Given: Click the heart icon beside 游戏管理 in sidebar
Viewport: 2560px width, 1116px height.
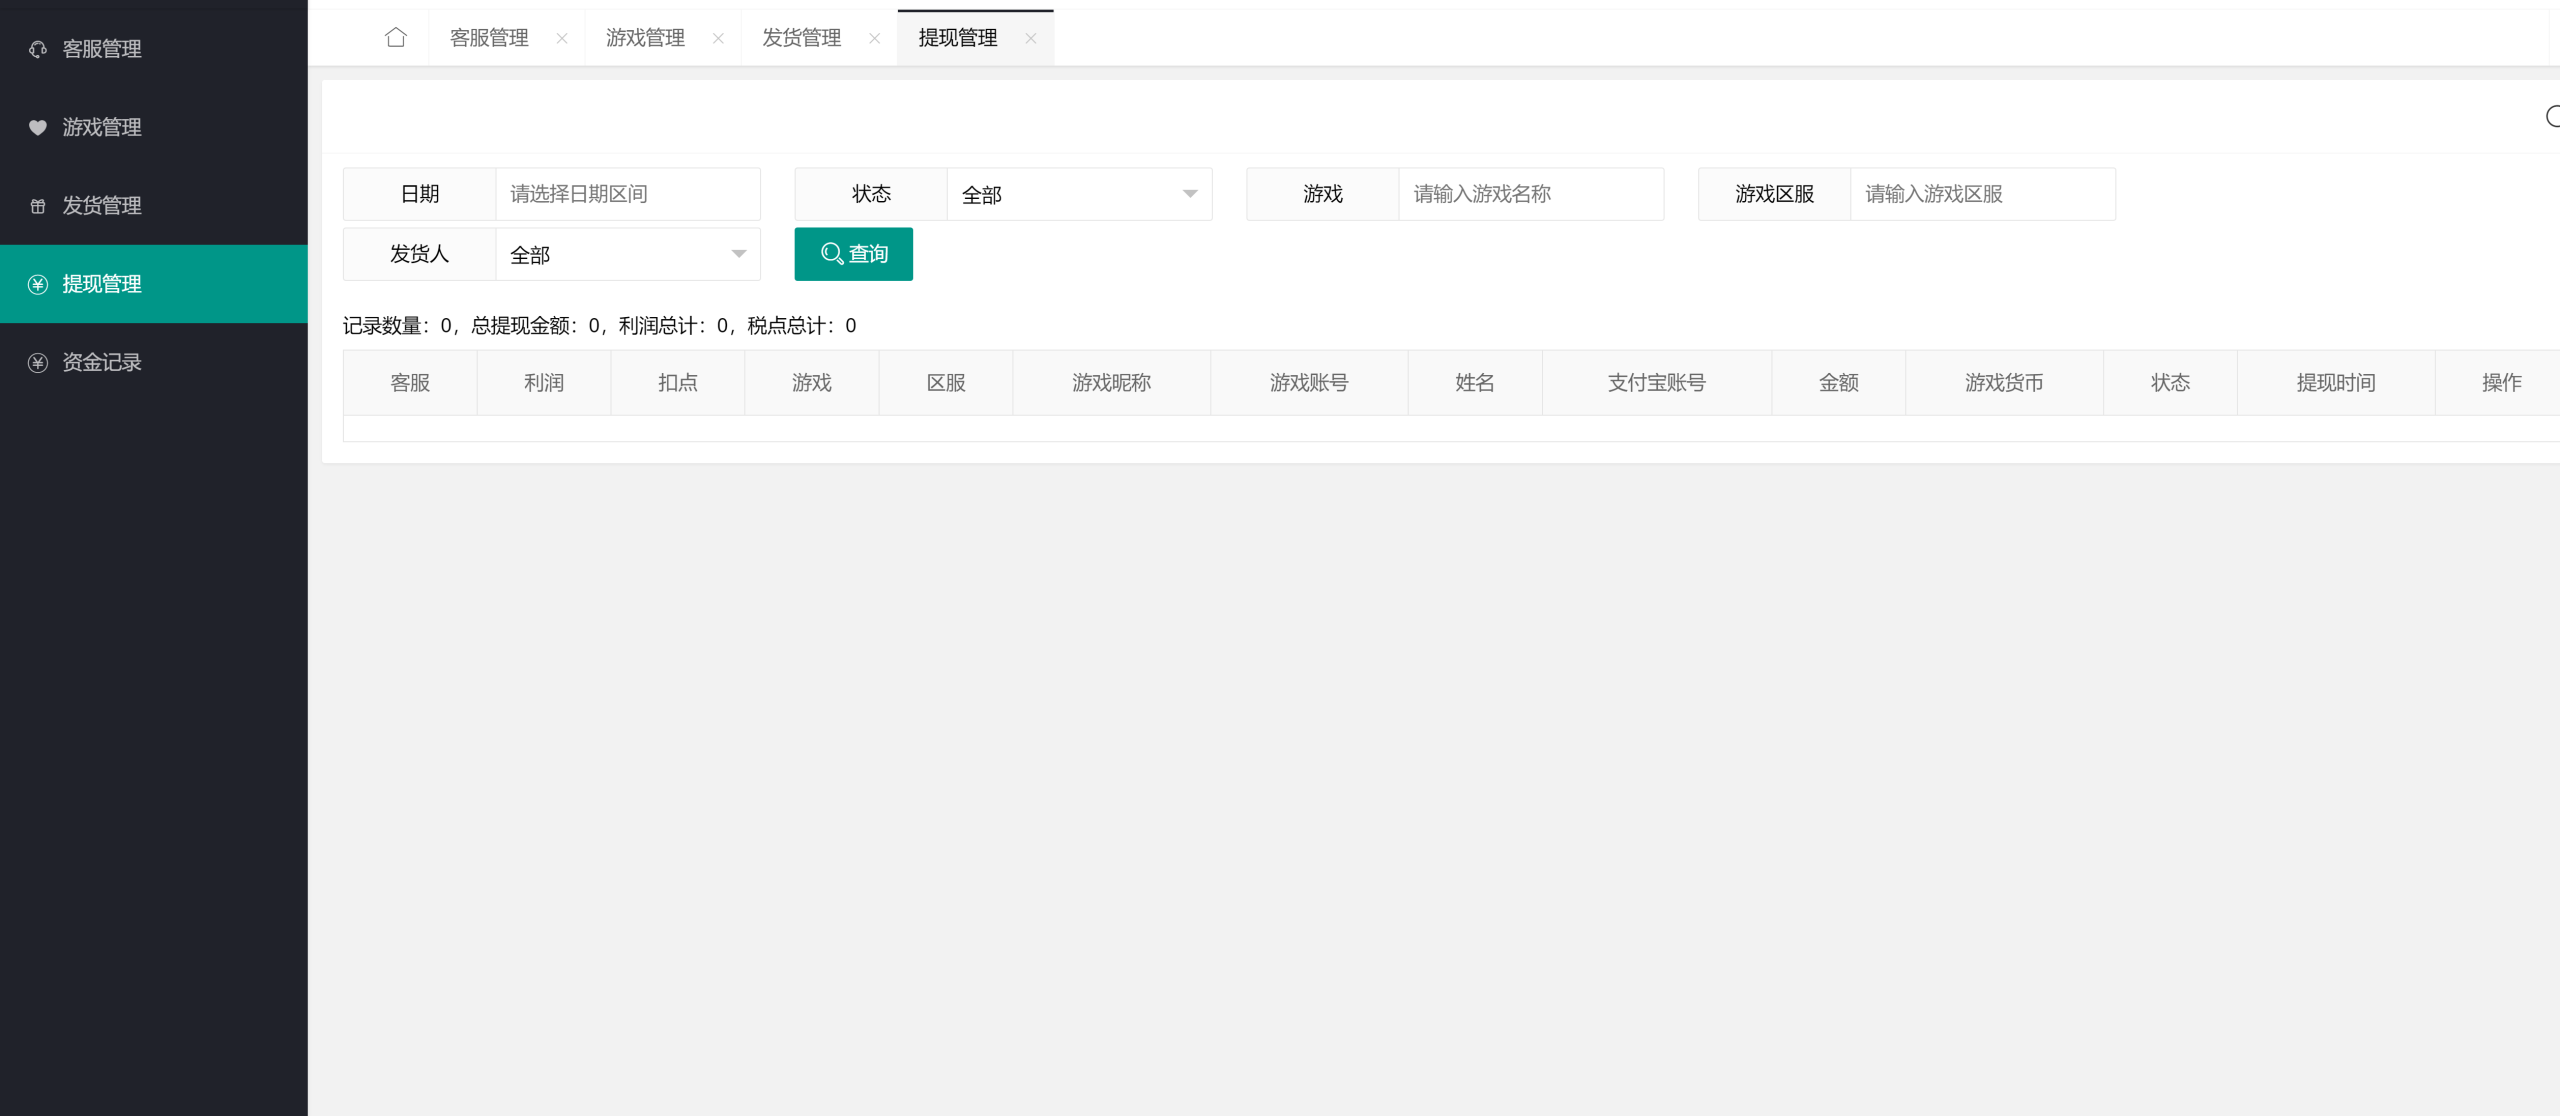Looking at the screenshot, I should [x=38, y=127].
